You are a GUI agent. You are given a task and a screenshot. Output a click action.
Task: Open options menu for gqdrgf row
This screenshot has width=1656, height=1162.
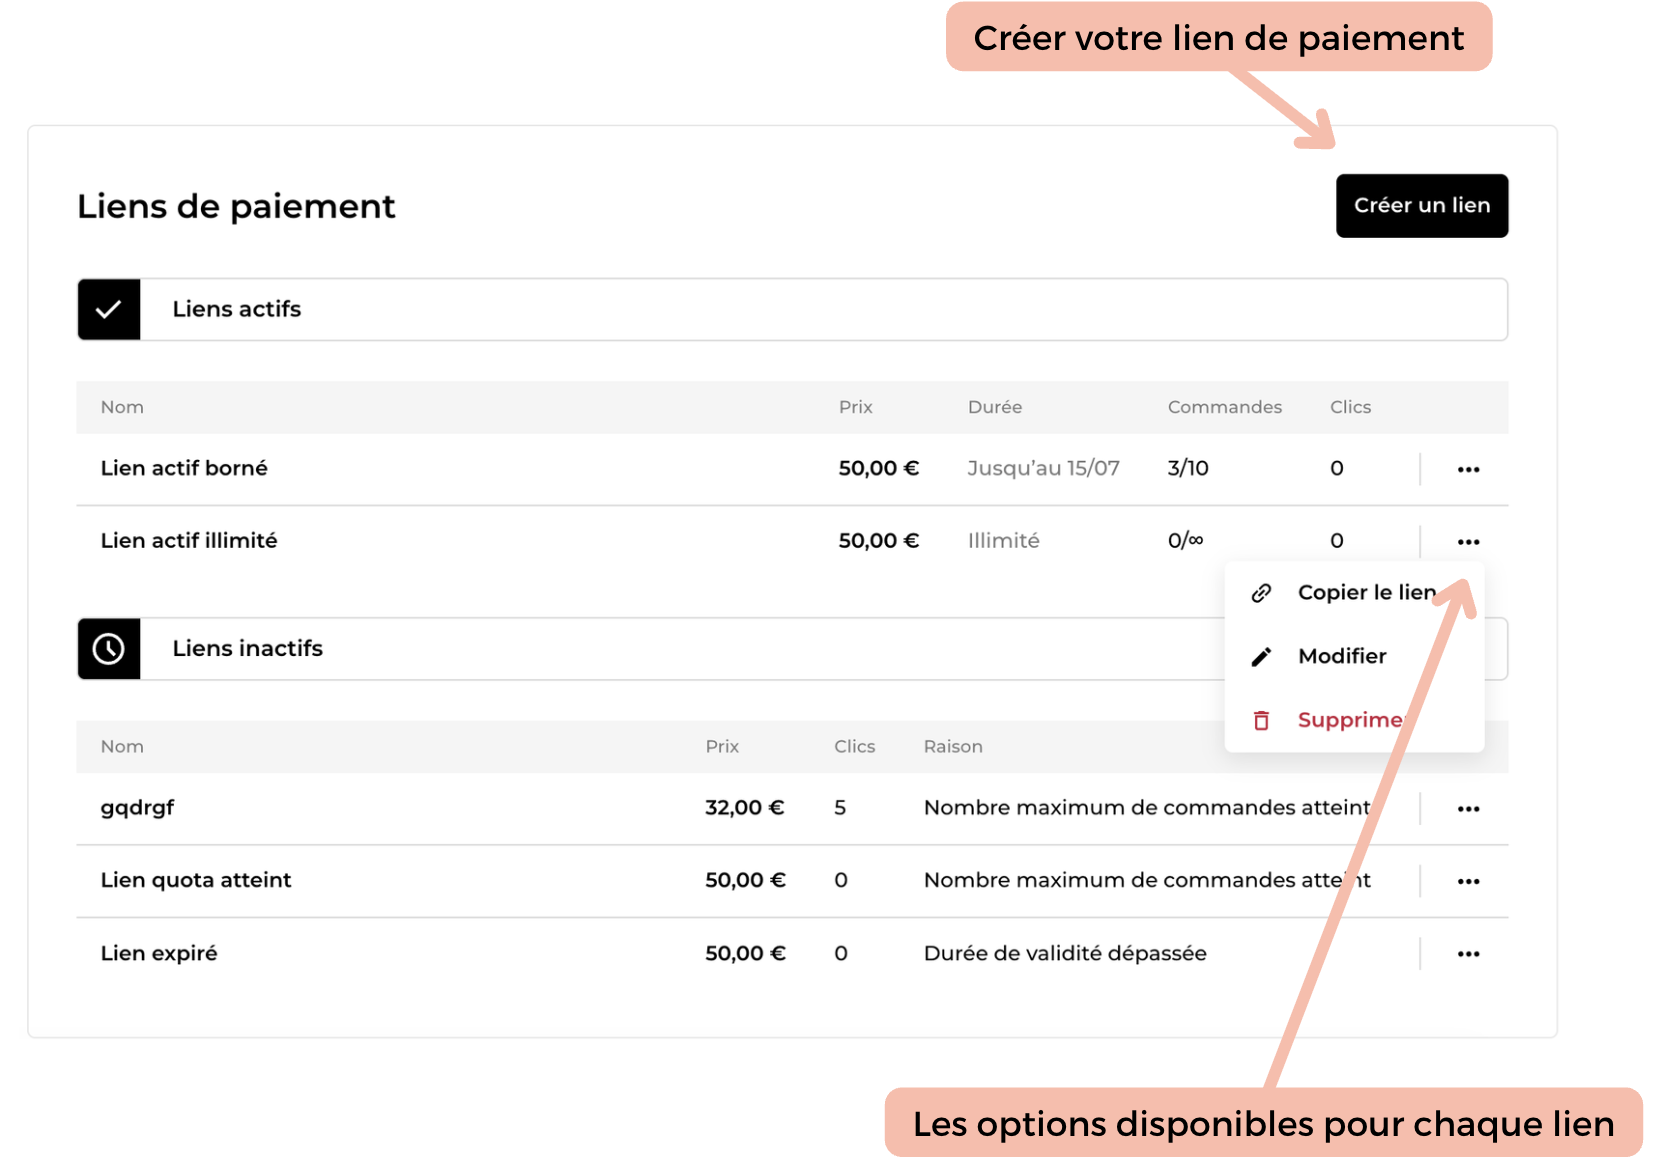point(1468,809)
